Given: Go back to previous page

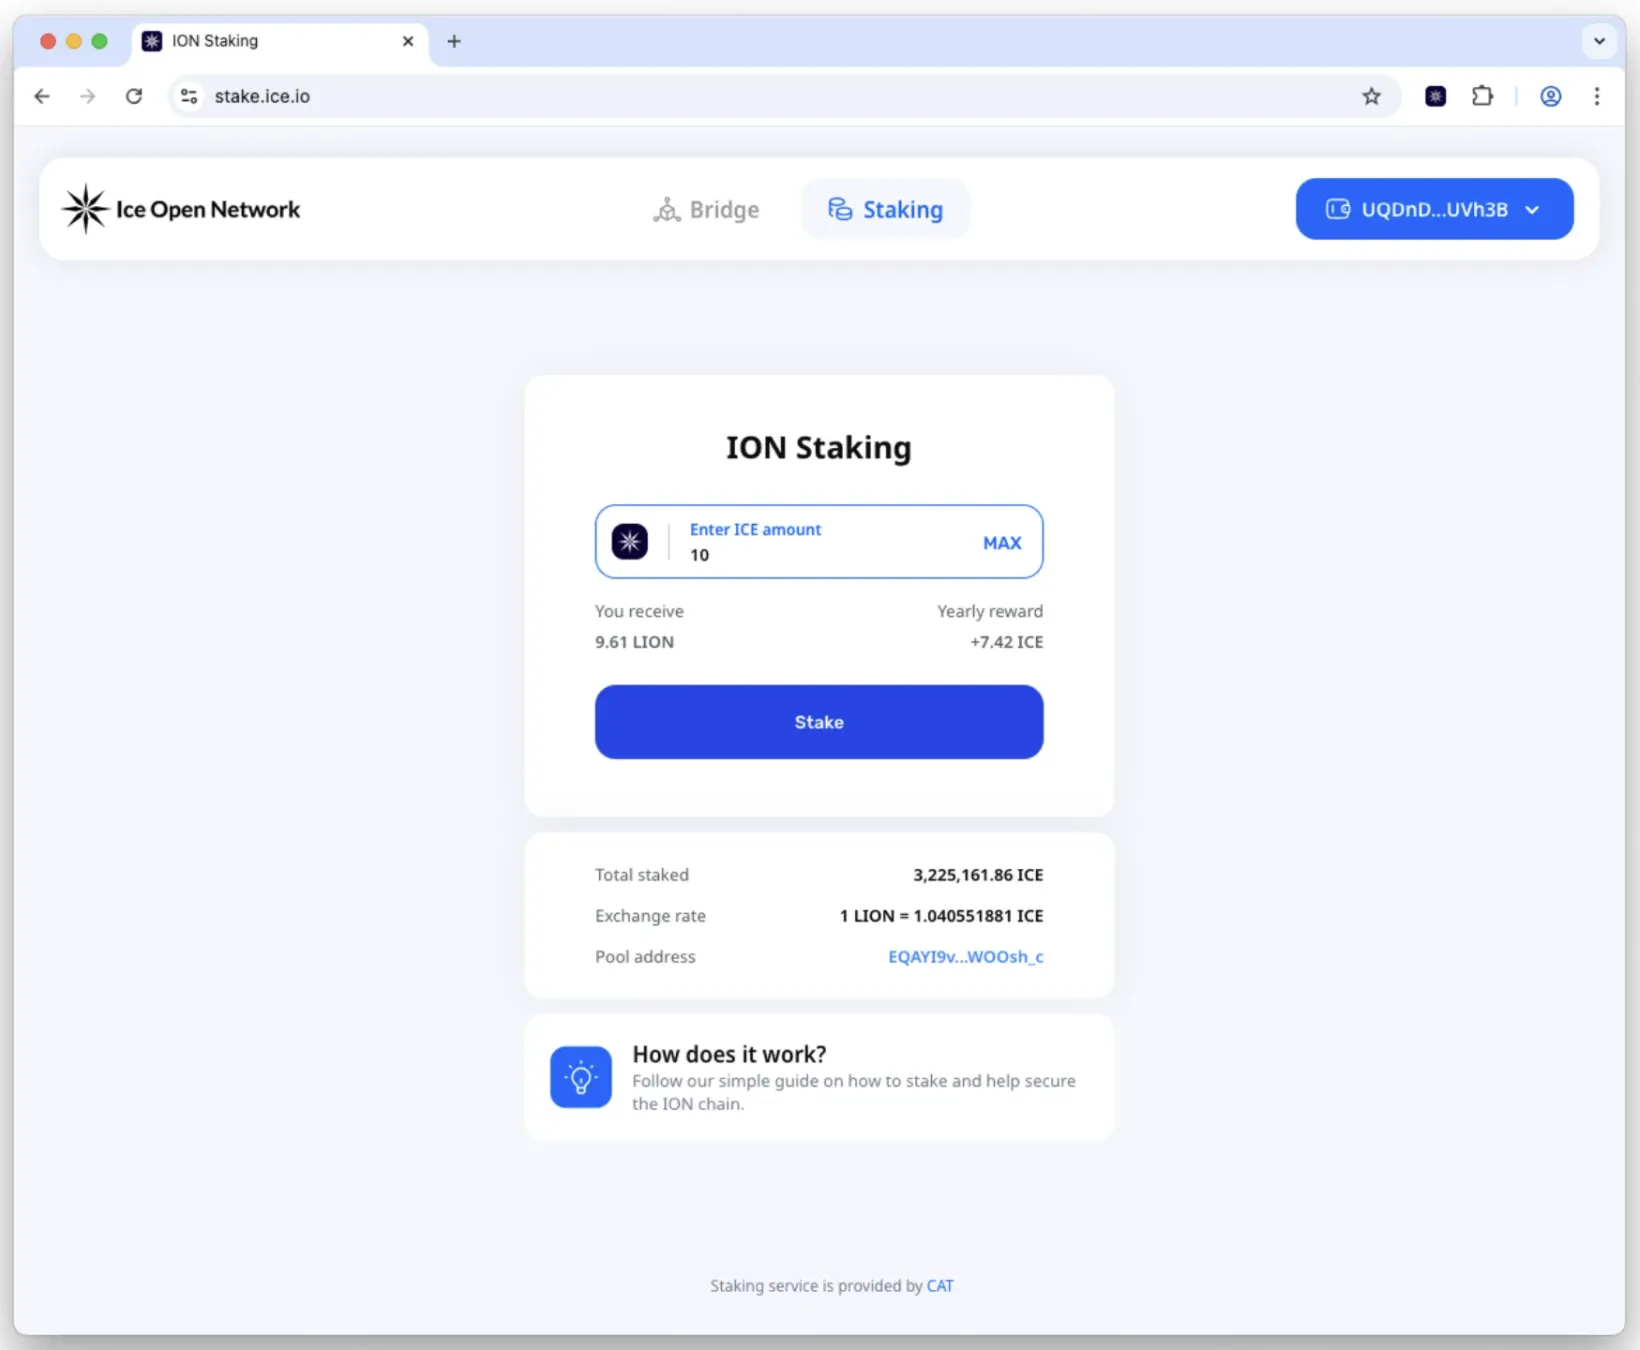Looking at the screenshot, I should coord(42,96).
